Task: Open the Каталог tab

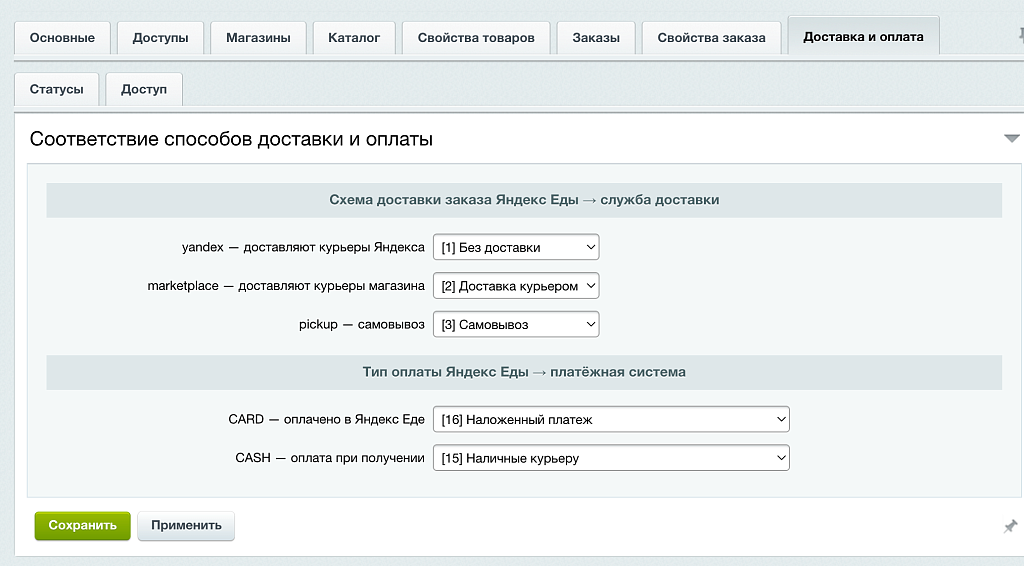Action: click(354, 38)
